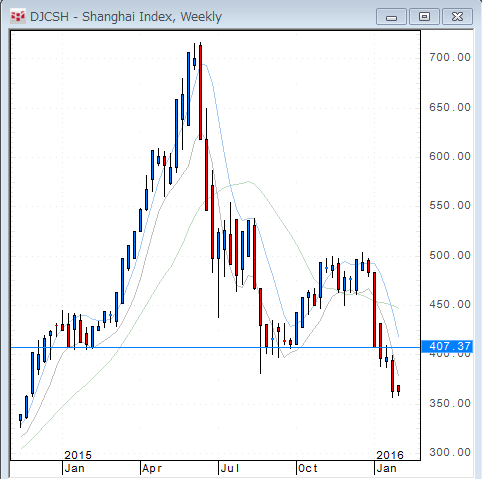Close the DJCSH chart window

pyautogui.click(x=457, y=17)
